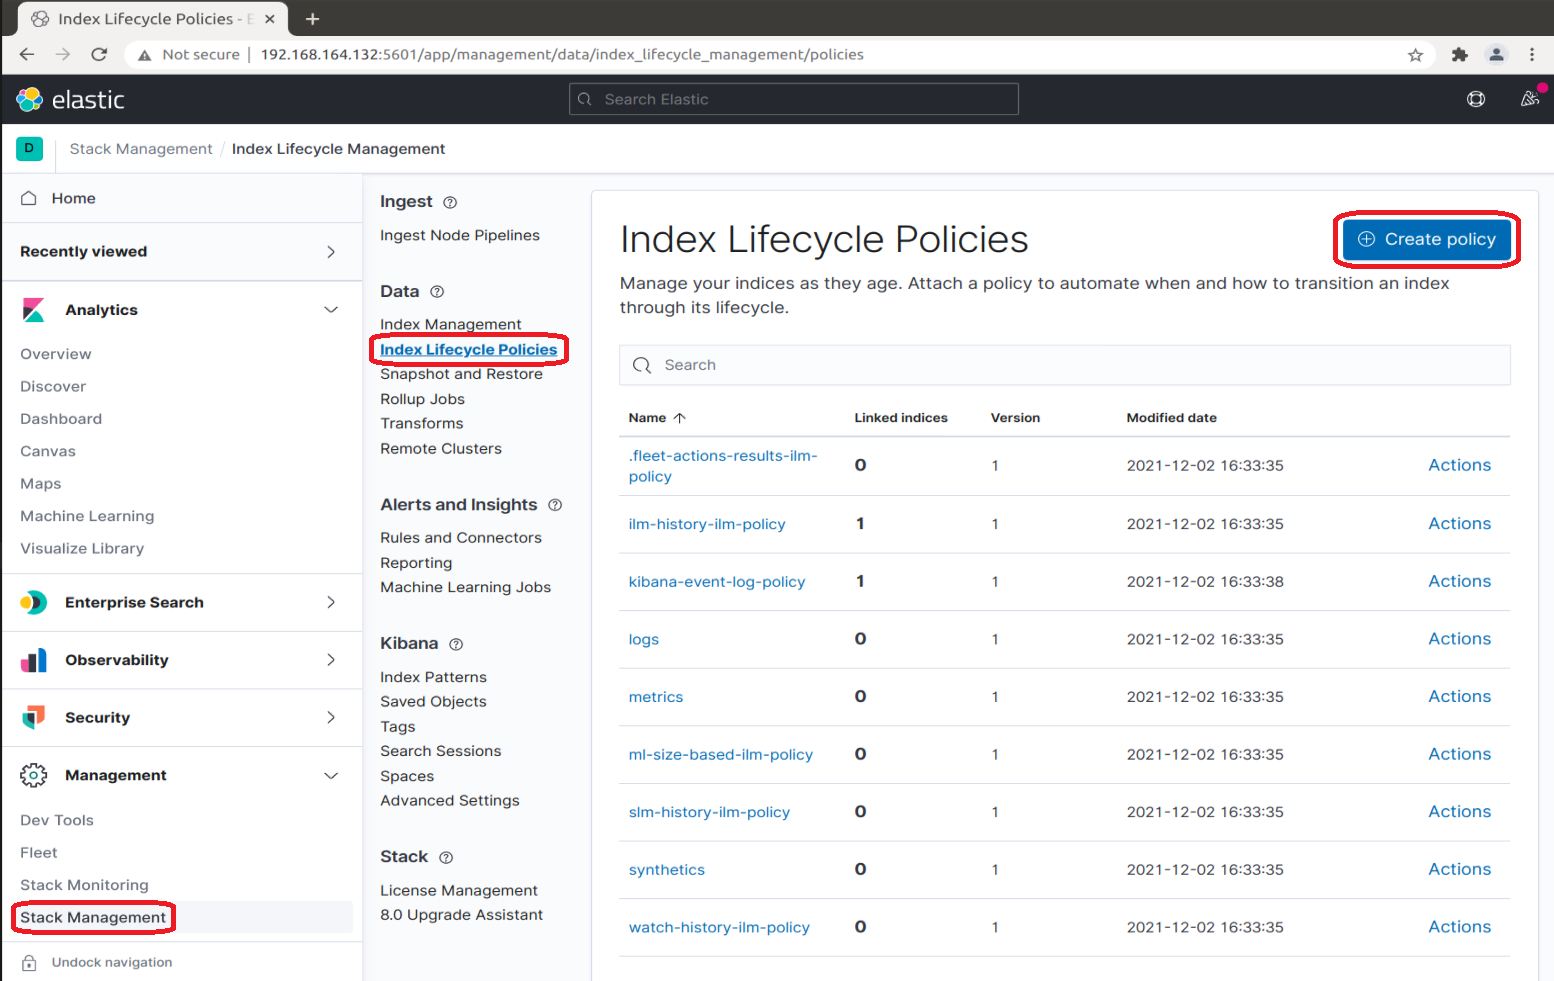The image size is (1554, 981).
Task: Open the kibana-event-log-policy link
Action: (716, 582)
